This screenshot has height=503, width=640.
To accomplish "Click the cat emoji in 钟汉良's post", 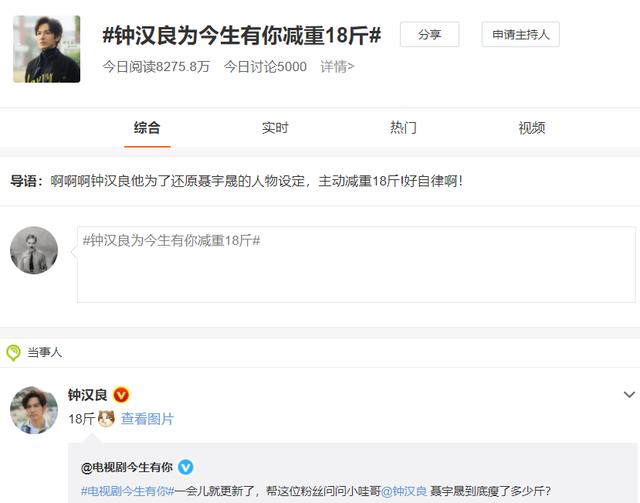I will point(107,419).
